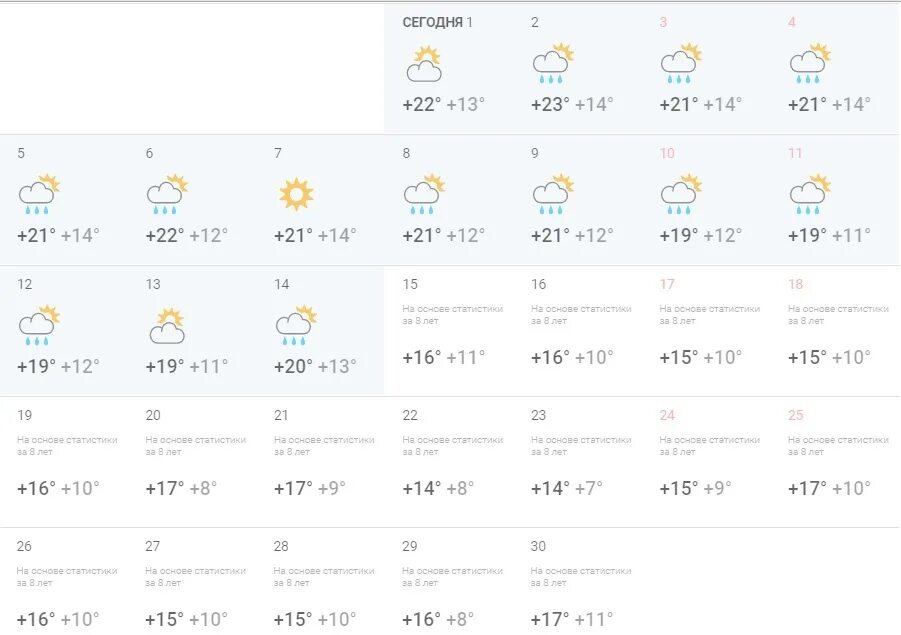
Task: Select day 26 forecast cell
Action: coord(63,581)
